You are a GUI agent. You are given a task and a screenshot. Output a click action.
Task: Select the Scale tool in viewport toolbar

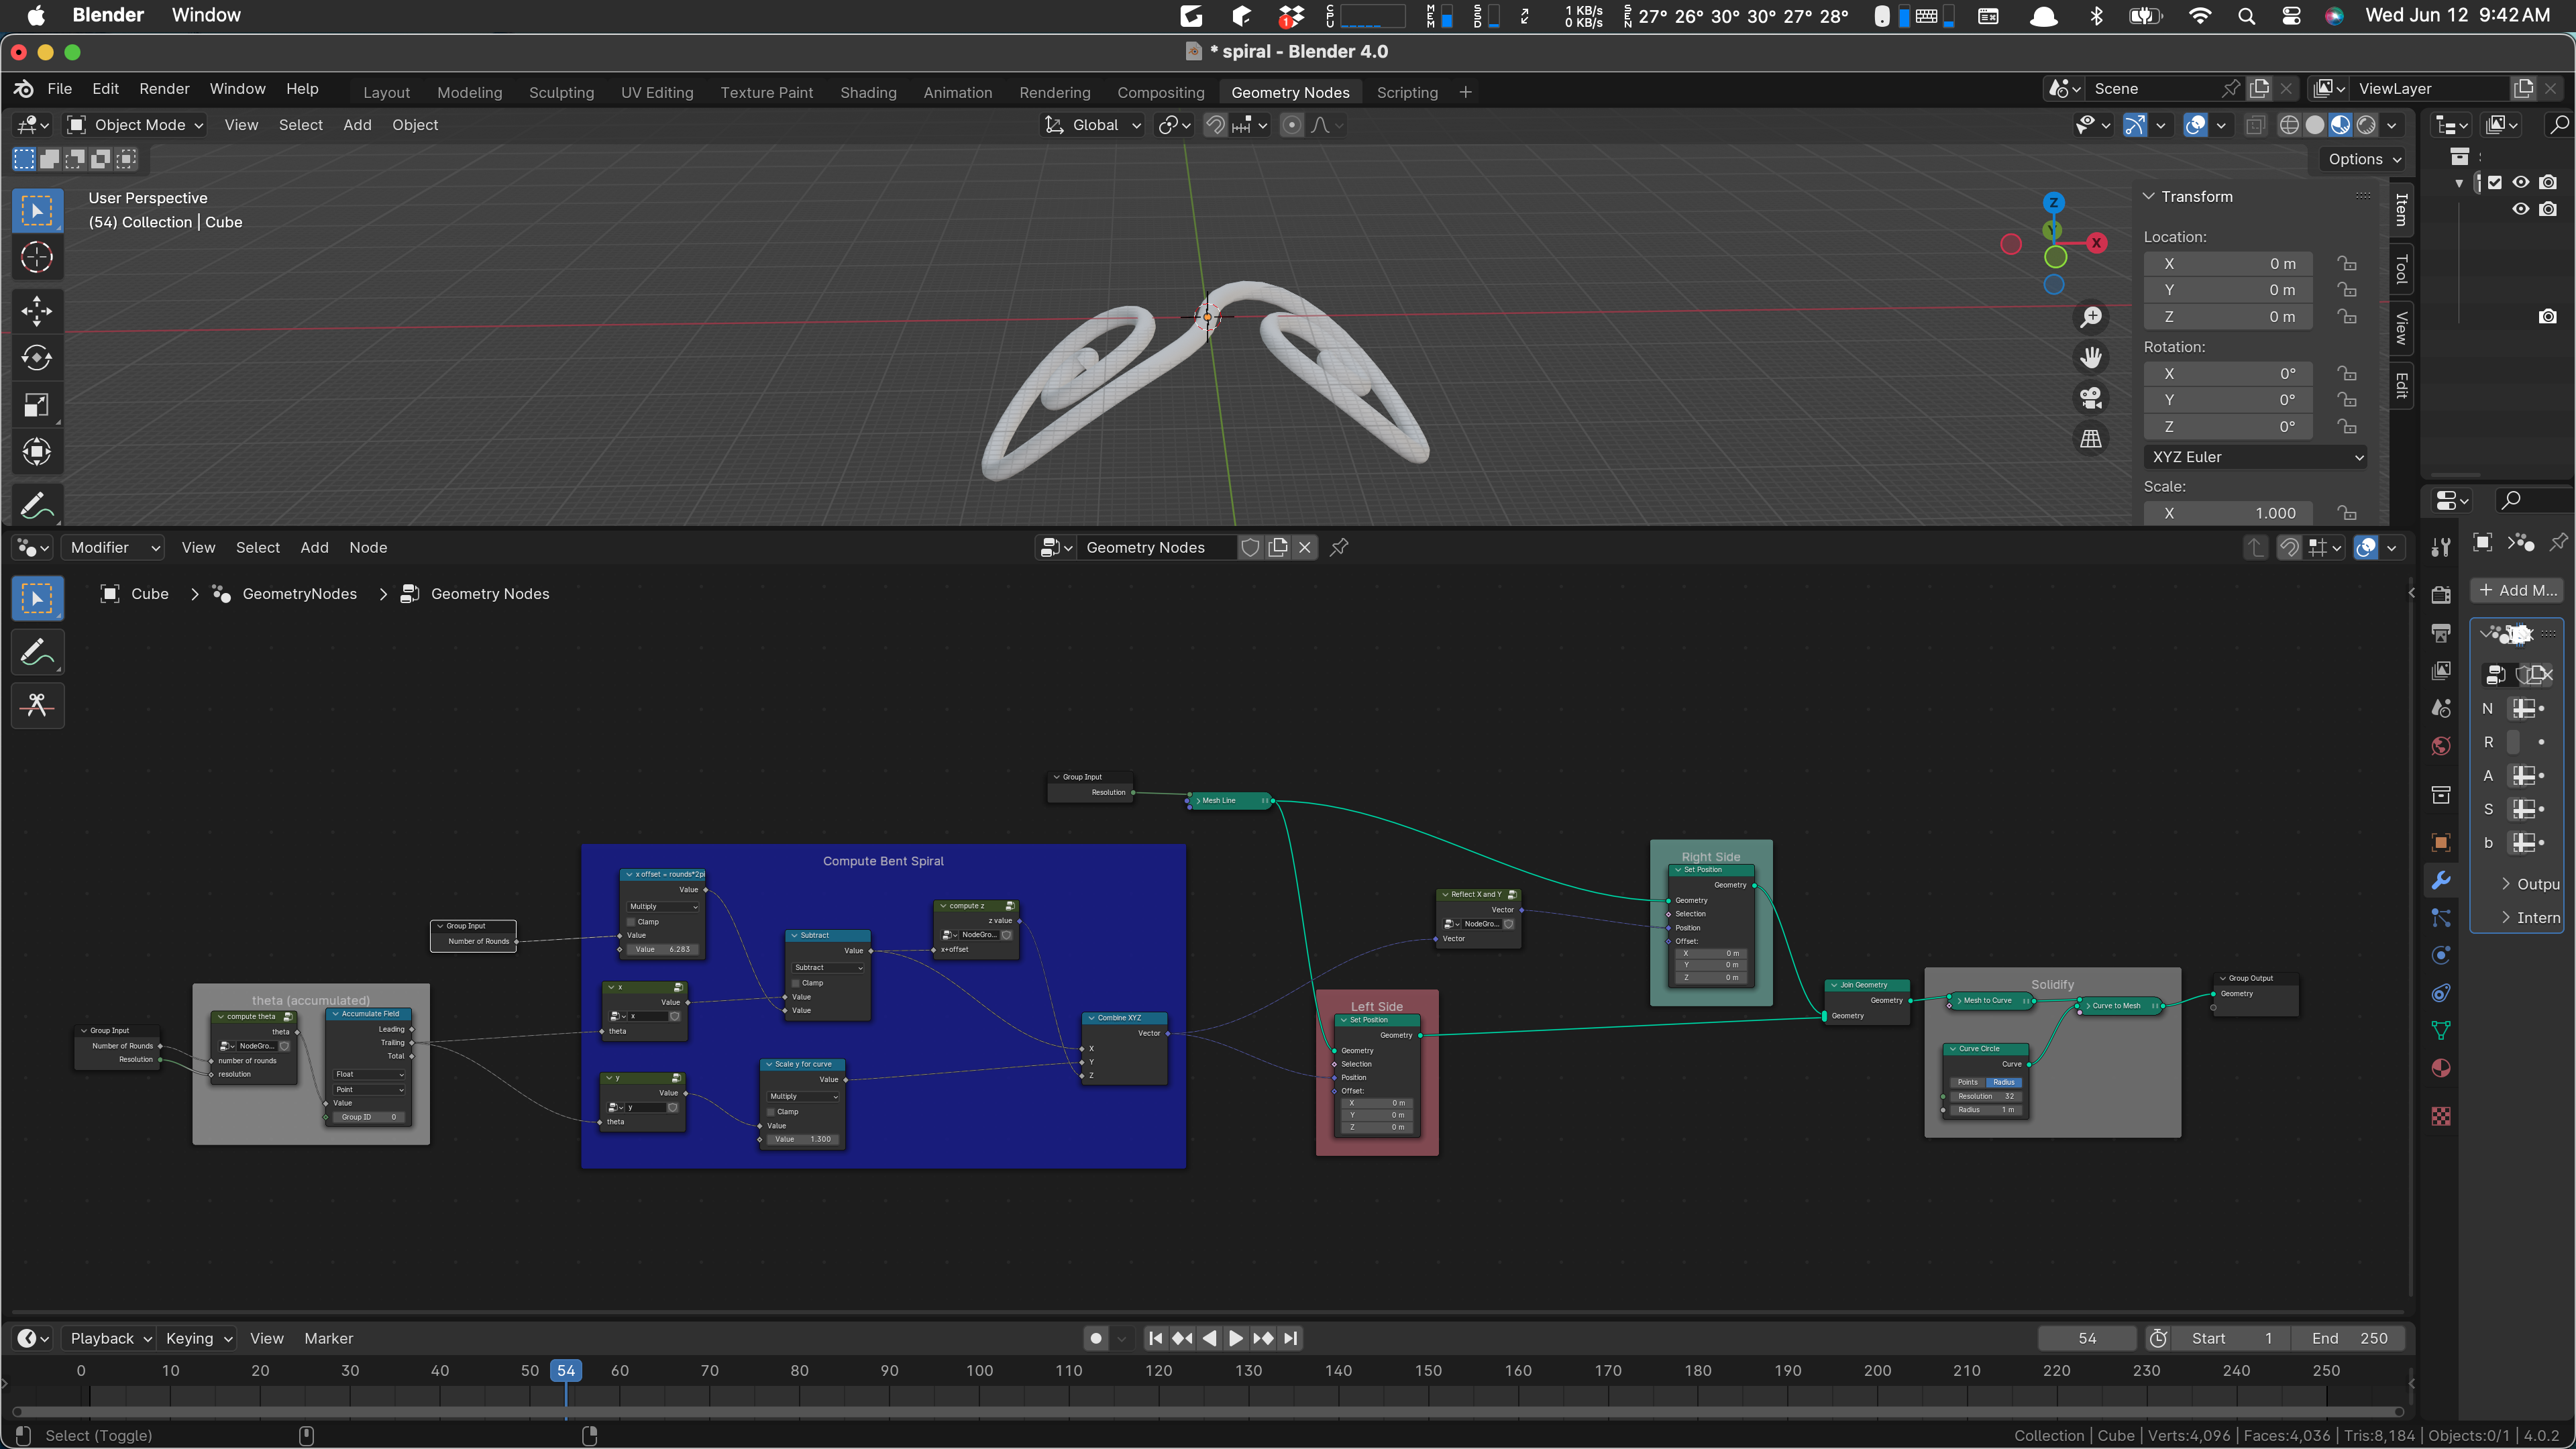tap(37, 405)
